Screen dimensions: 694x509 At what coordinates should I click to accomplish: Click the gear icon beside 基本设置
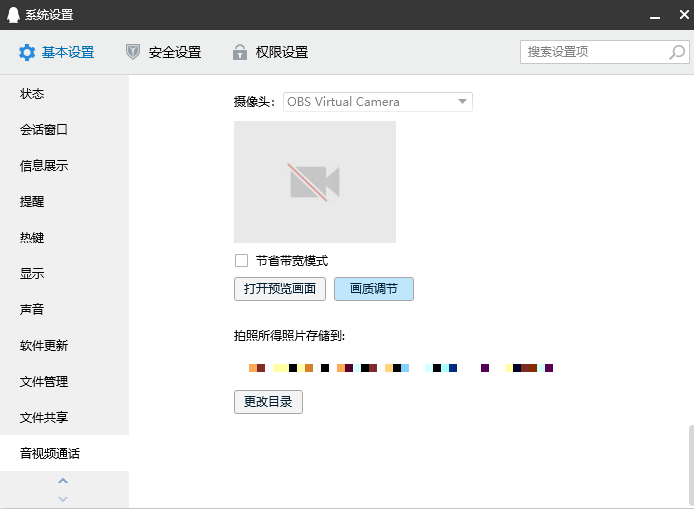click(x=27, y=52)
